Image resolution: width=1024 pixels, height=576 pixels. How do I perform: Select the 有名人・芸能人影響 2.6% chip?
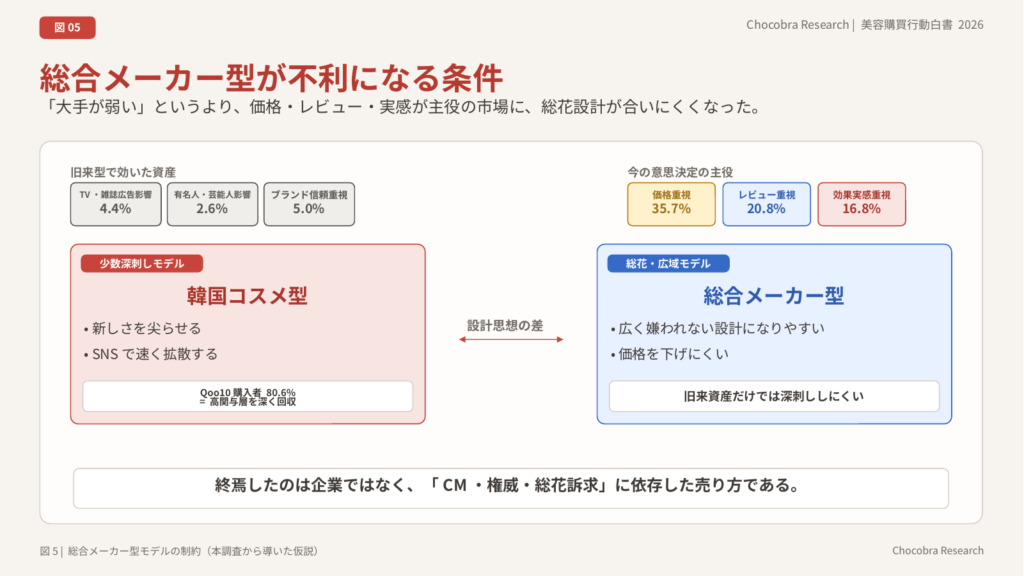coord(212,204)
